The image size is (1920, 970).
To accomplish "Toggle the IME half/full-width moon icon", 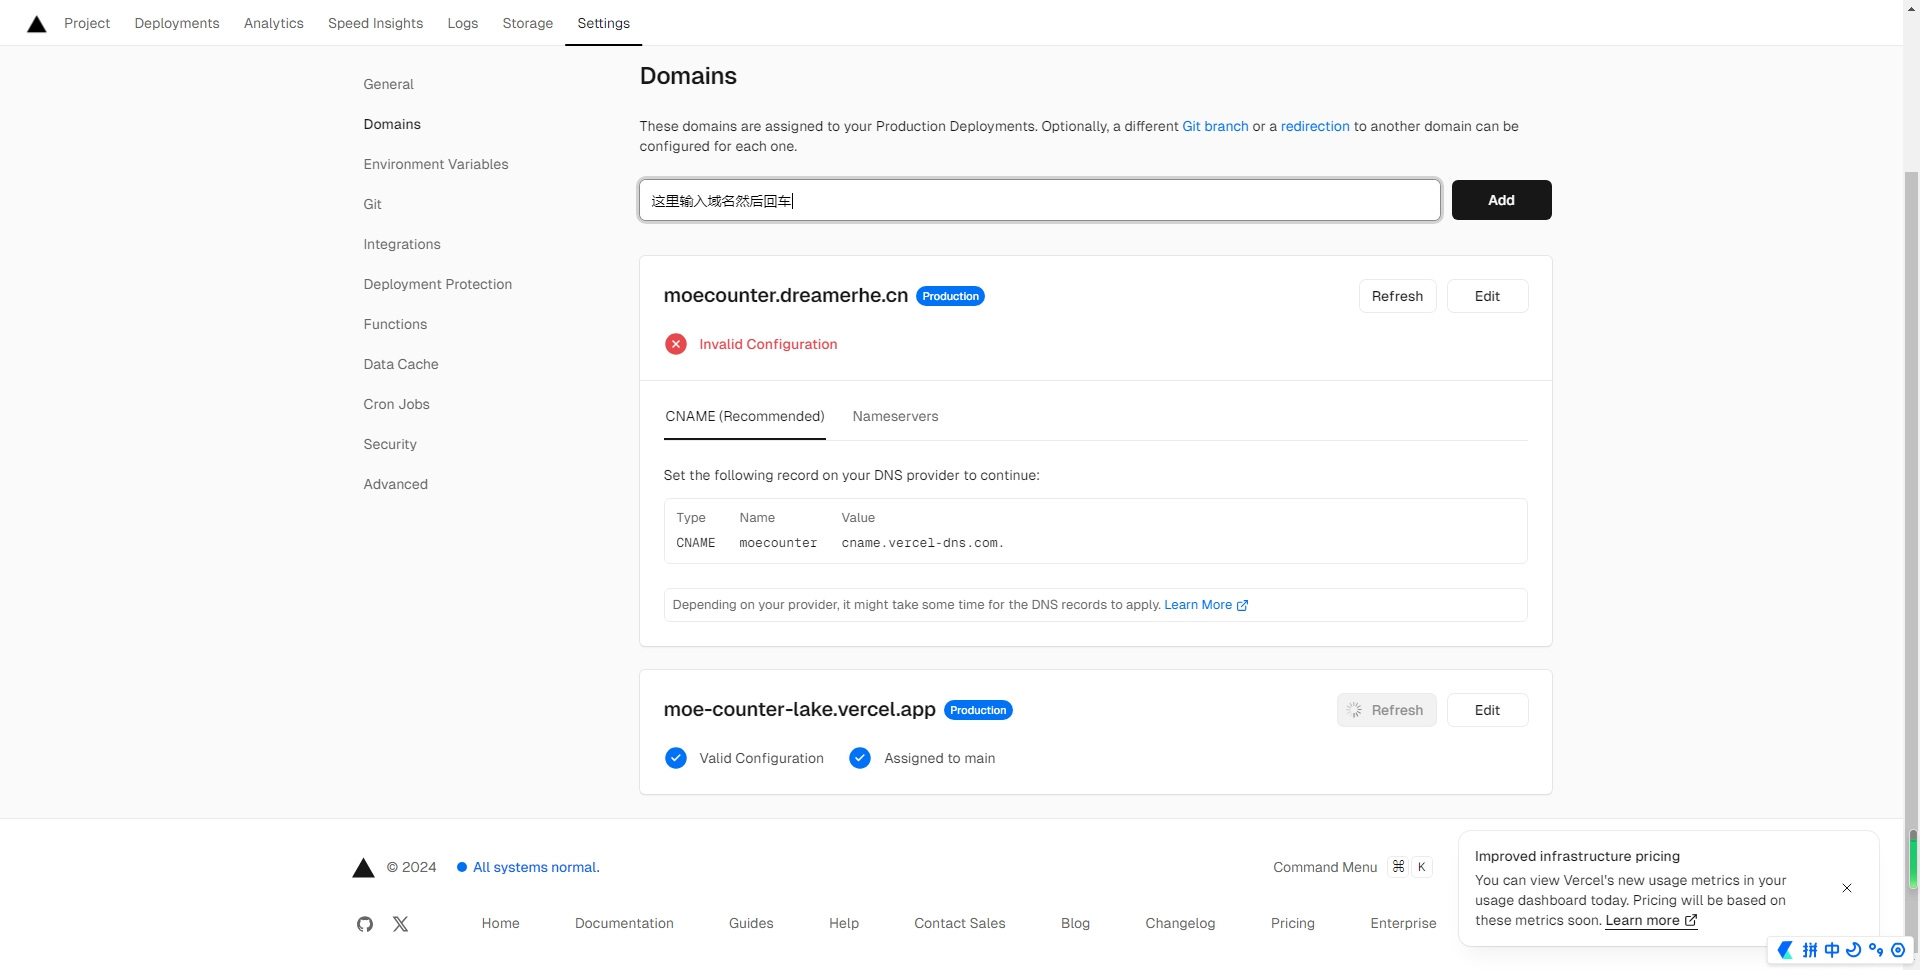I will (x=1854, y=950).
